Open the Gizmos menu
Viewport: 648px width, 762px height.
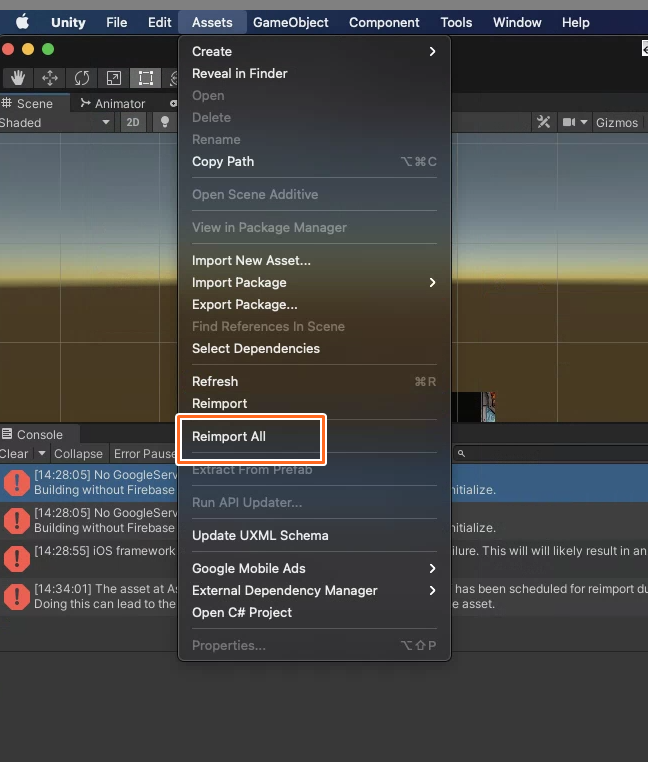click(616, 122)
